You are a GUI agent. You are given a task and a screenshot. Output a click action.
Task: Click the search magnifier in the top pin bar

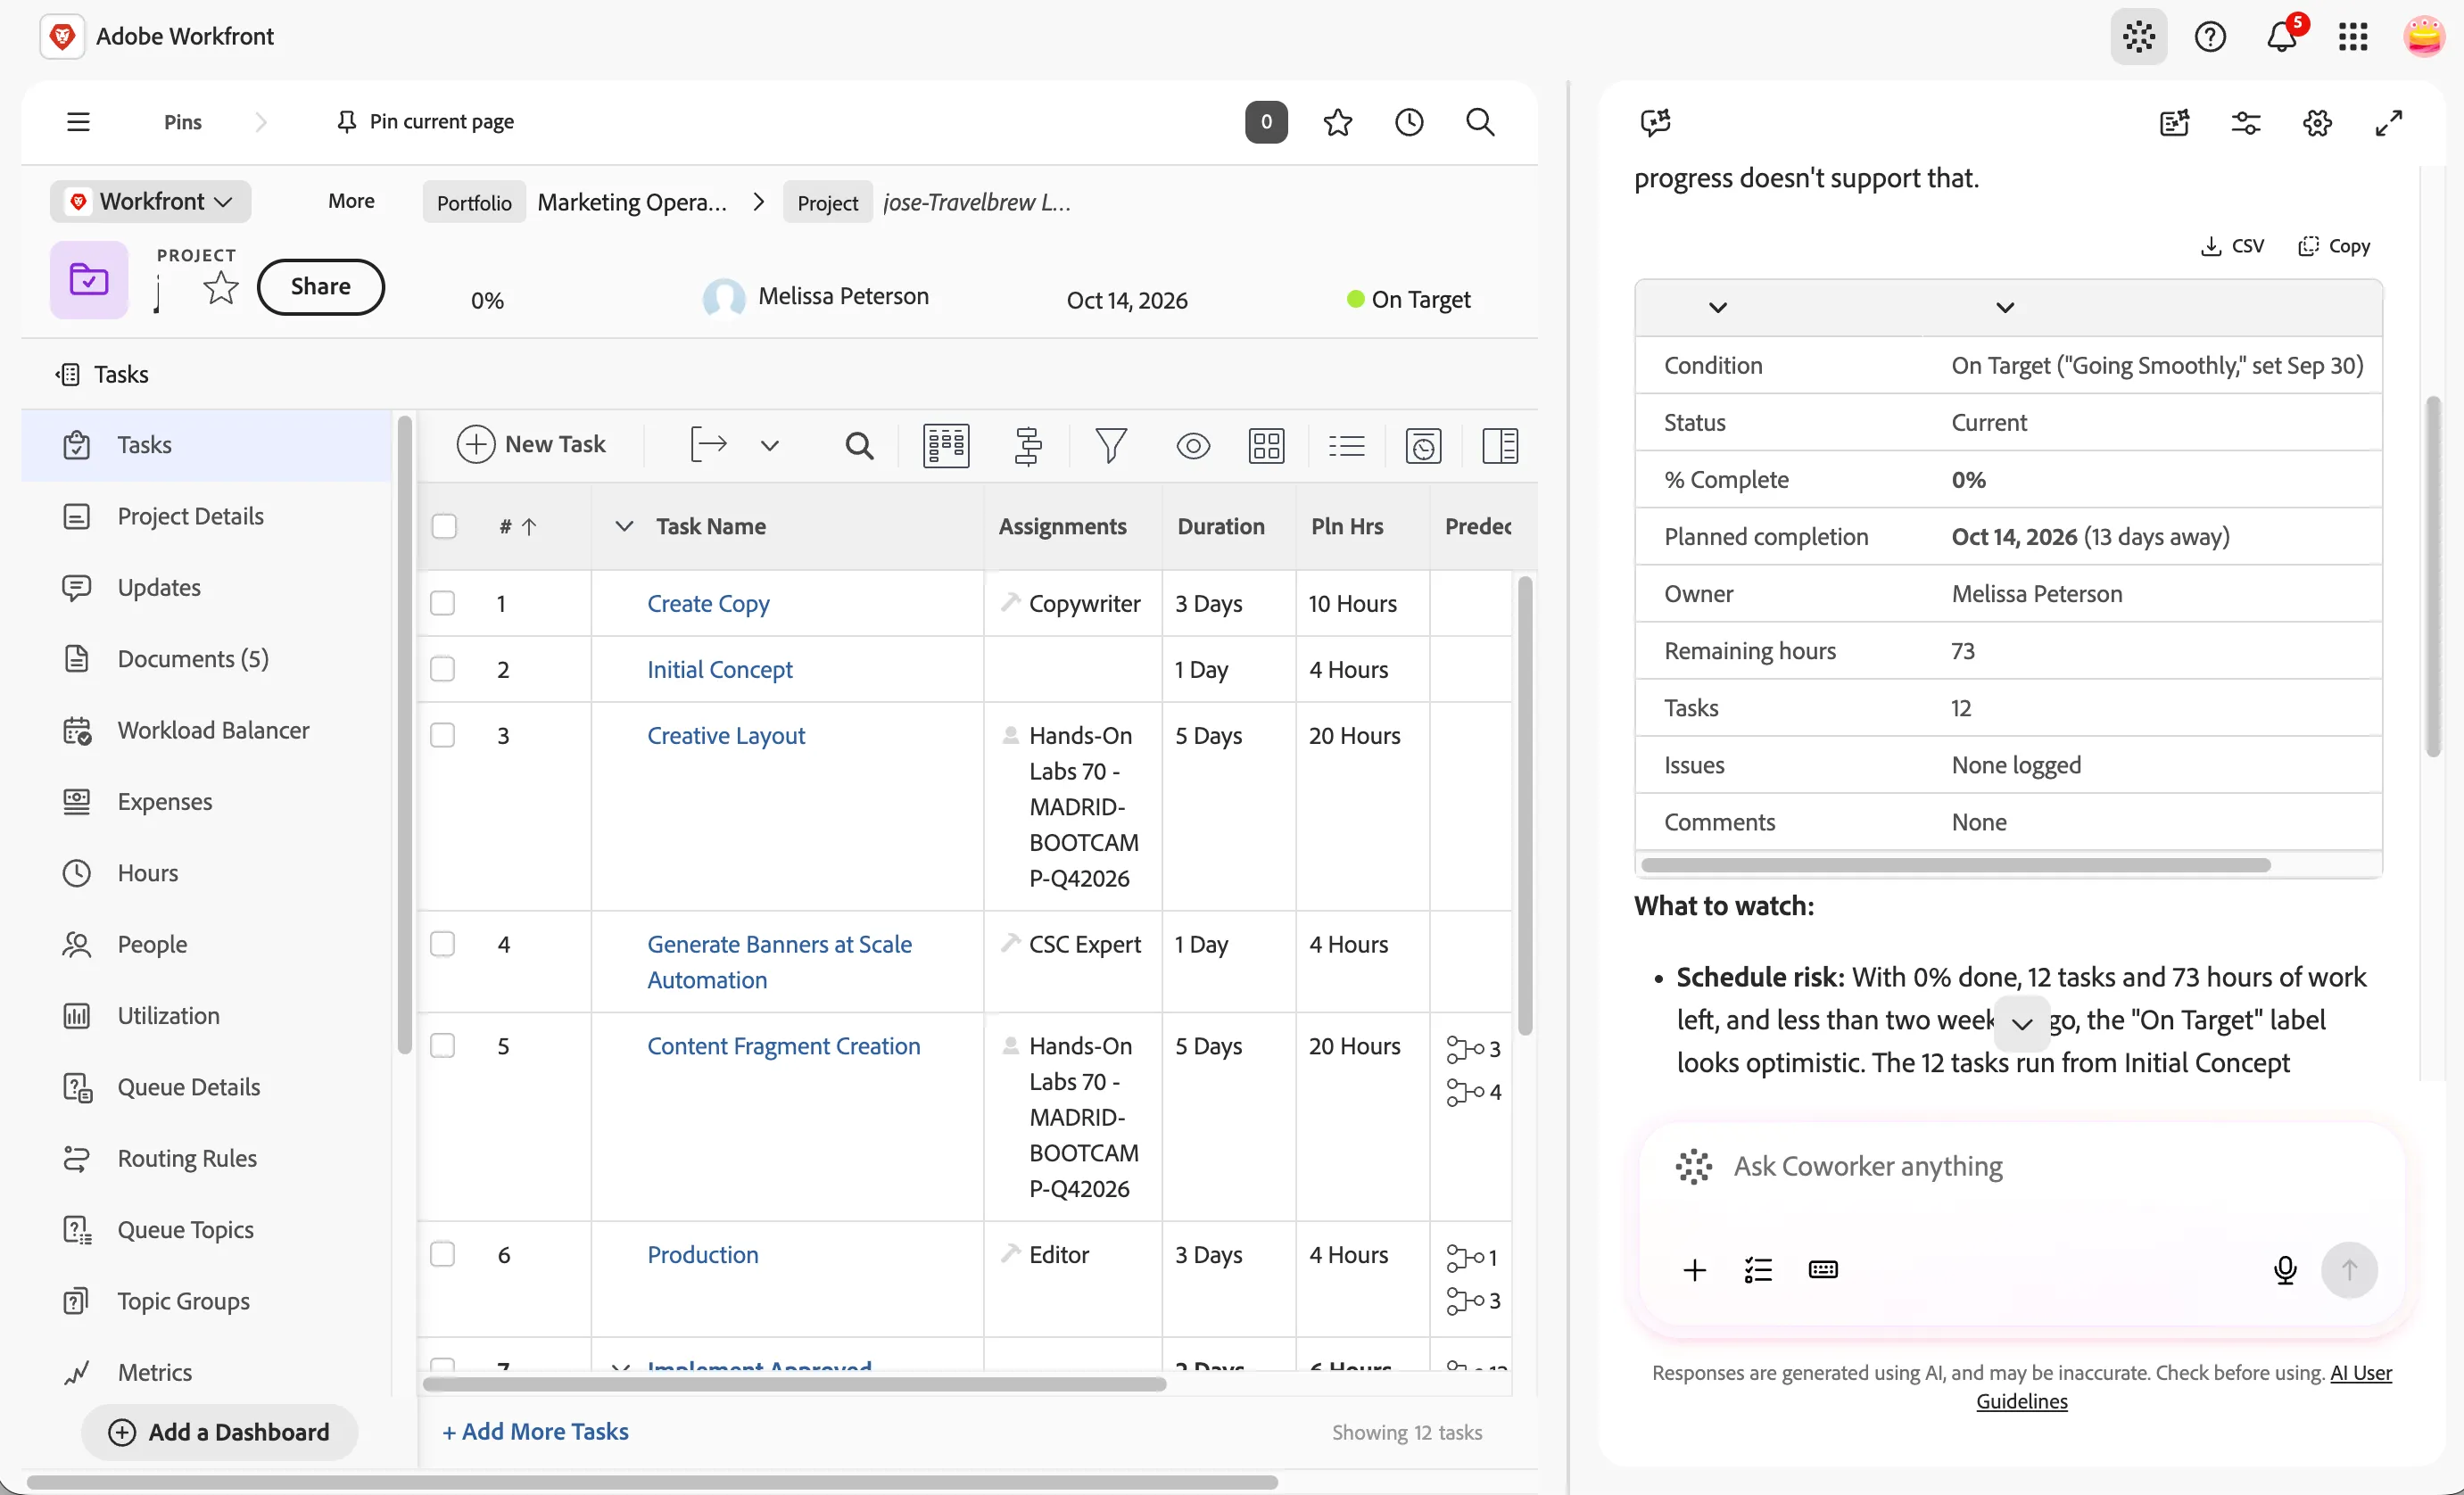[x=1480, y=122]
